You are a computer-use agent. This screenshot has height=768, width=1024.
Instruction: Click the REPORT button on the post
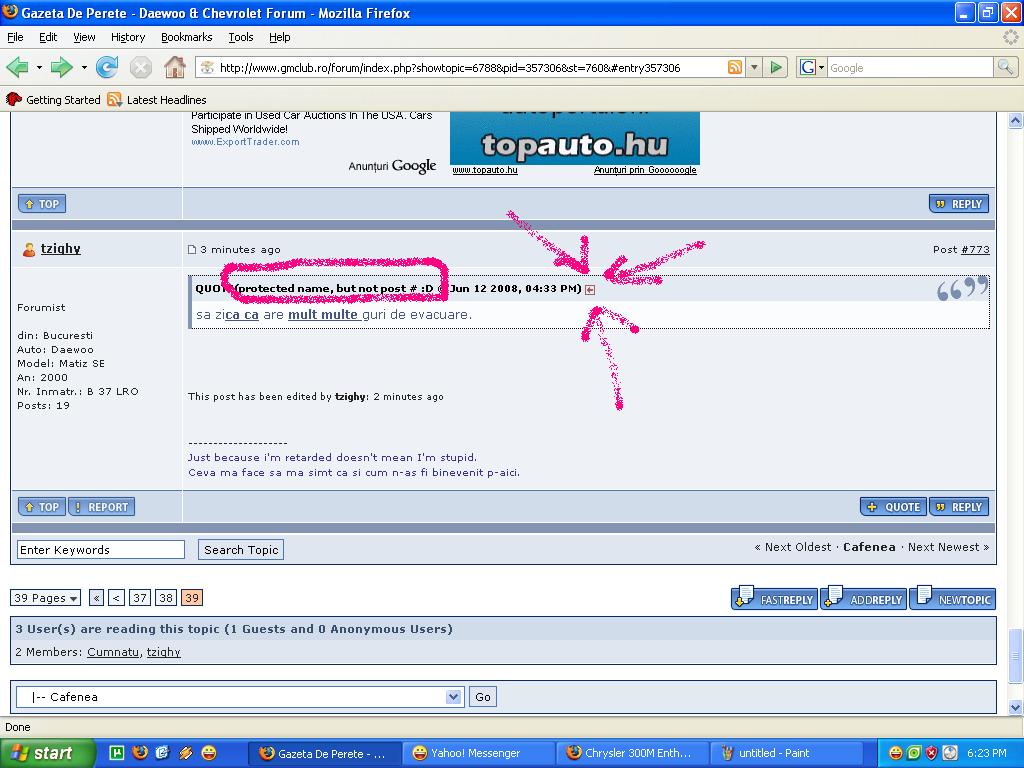[x=100, y=507]
